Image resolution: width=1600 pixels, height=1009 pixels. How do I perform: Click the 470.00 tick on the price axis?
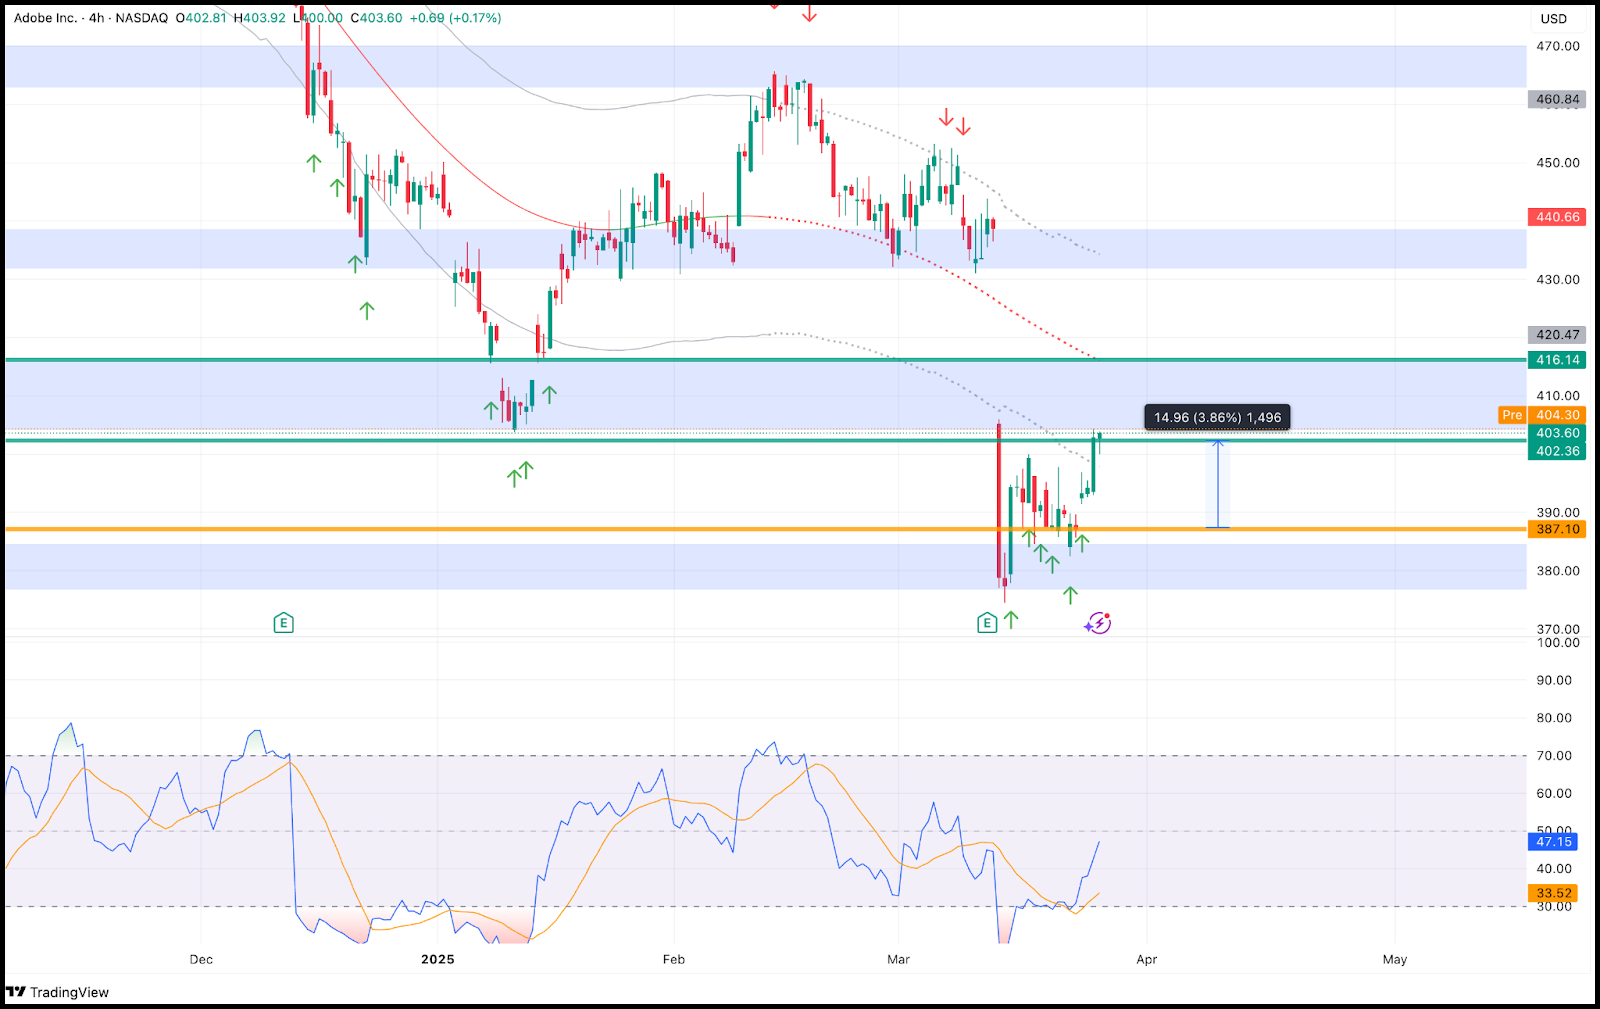click(1558, 46)
